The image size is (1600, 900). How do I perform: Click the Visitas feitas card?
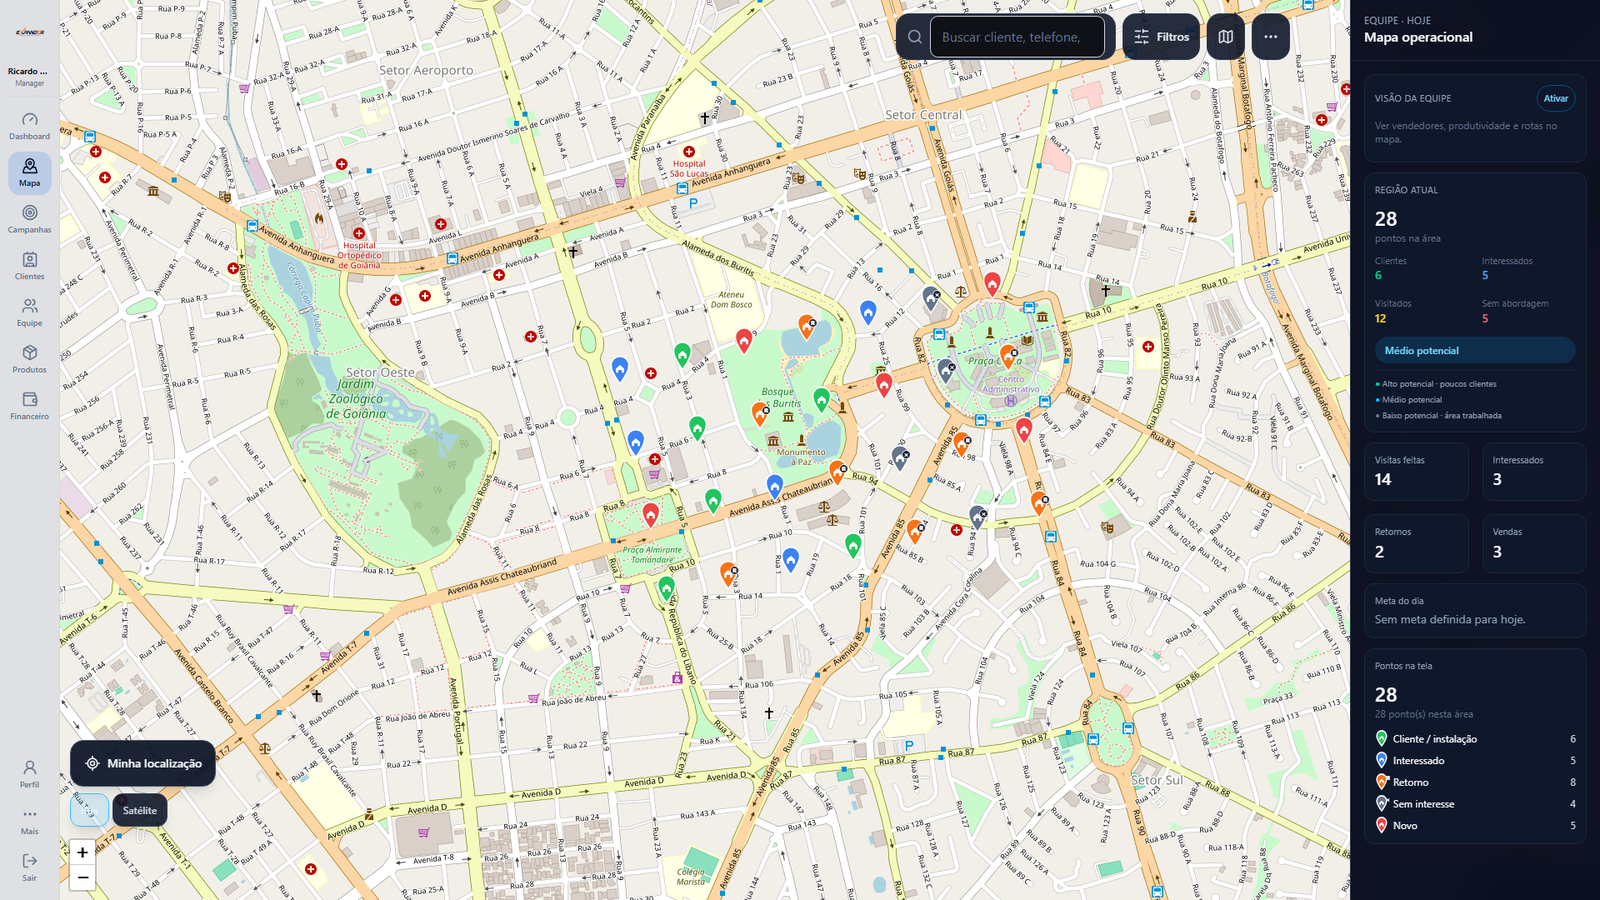coord(1416,471)
